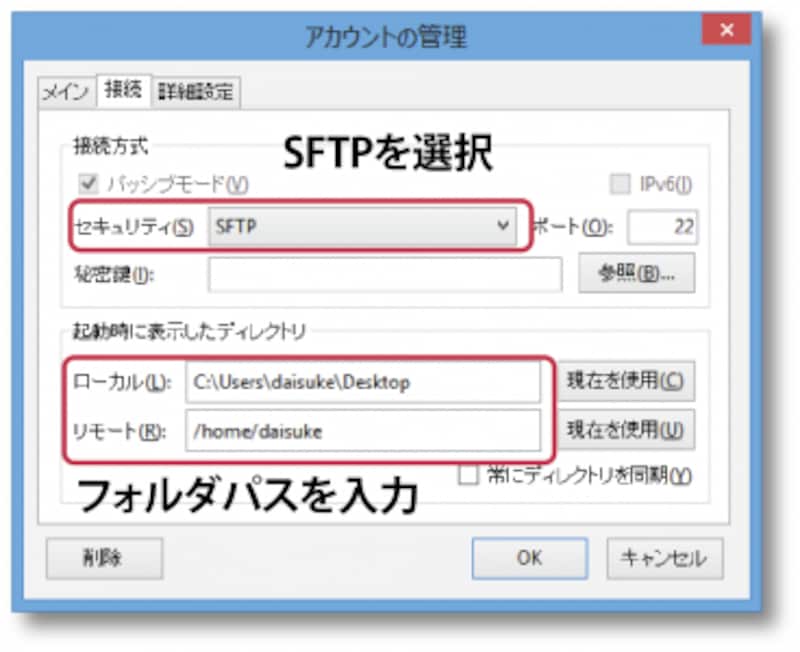Click the 削除 button
The image size is (800, 652).
point(105,558)
